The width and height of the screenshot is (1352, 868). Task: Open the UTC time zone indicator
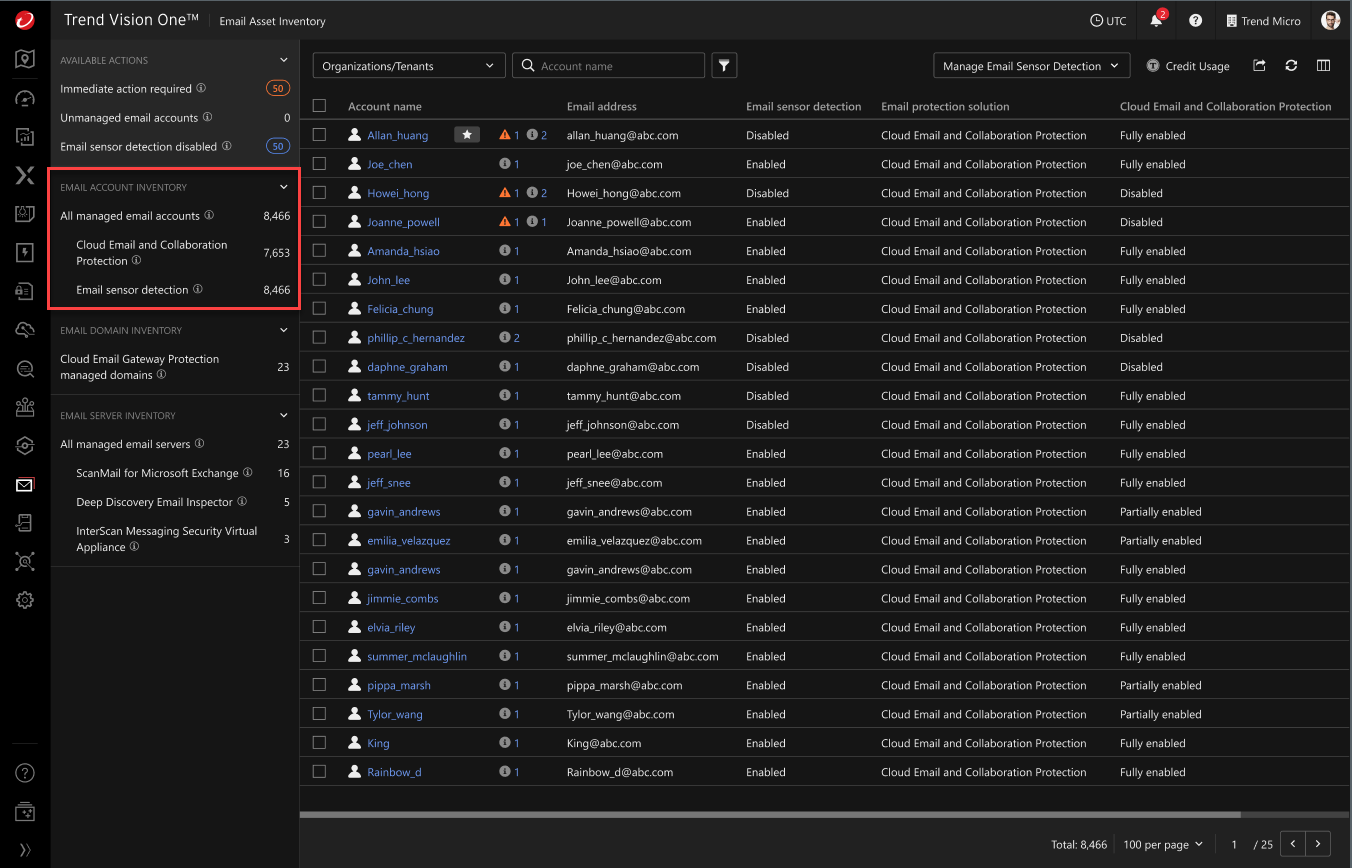point(1108,20)
